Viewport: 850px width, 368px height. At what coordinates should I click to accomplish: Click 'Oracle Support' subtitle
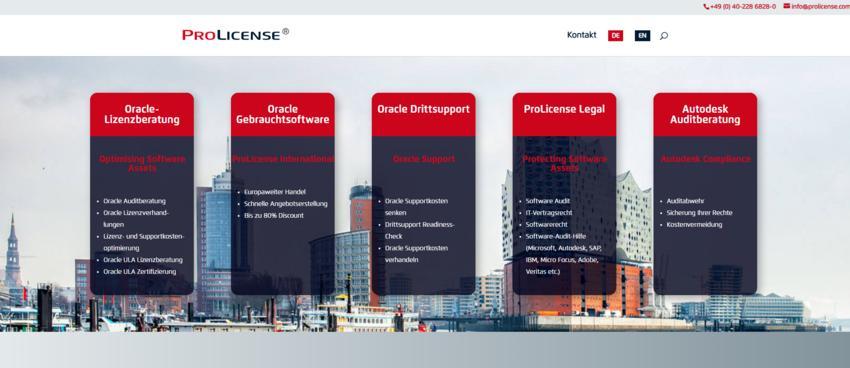click(424, 159)
